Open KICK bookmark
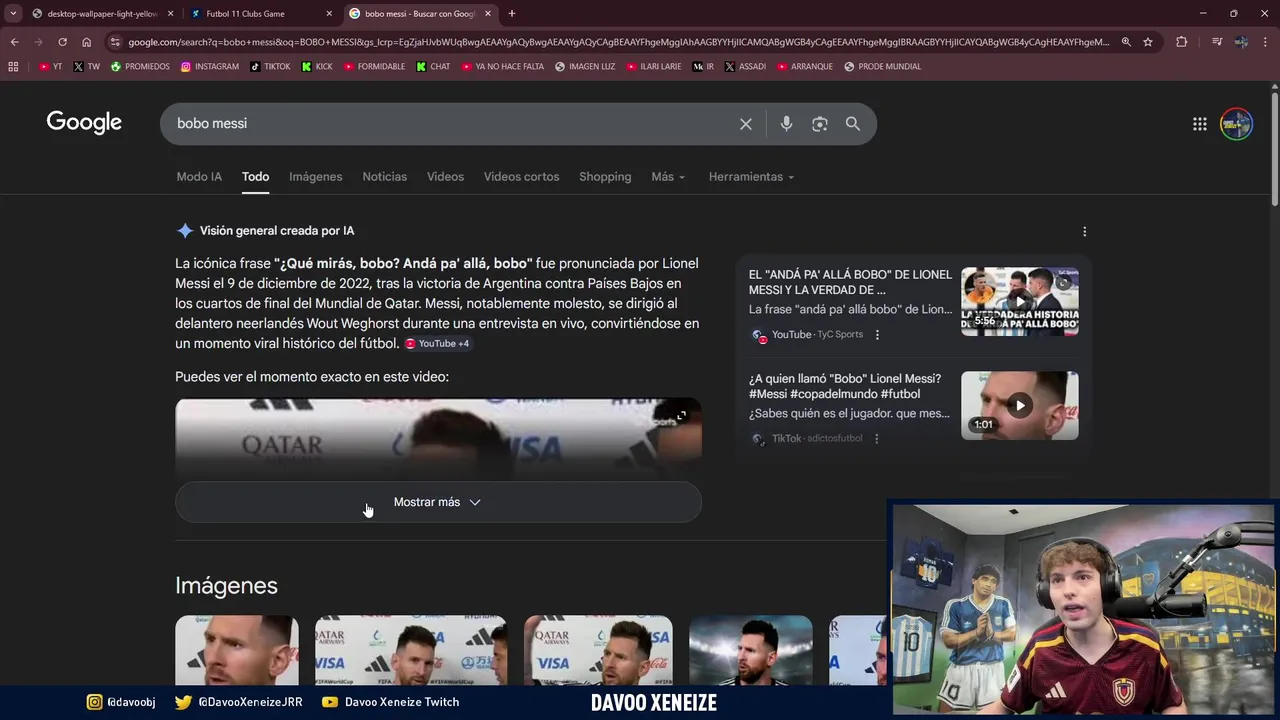Screen dimensions: 1280x720 click(317, 67)
